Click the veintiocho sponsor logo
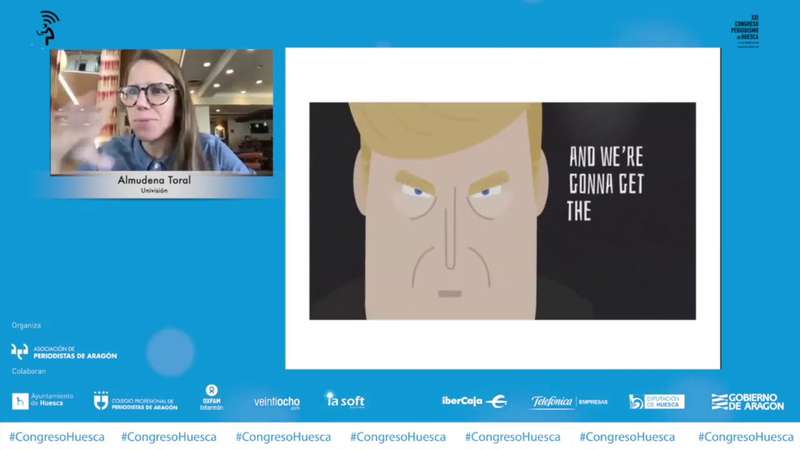Screen dimensions: 800x450 pos(277,402)
